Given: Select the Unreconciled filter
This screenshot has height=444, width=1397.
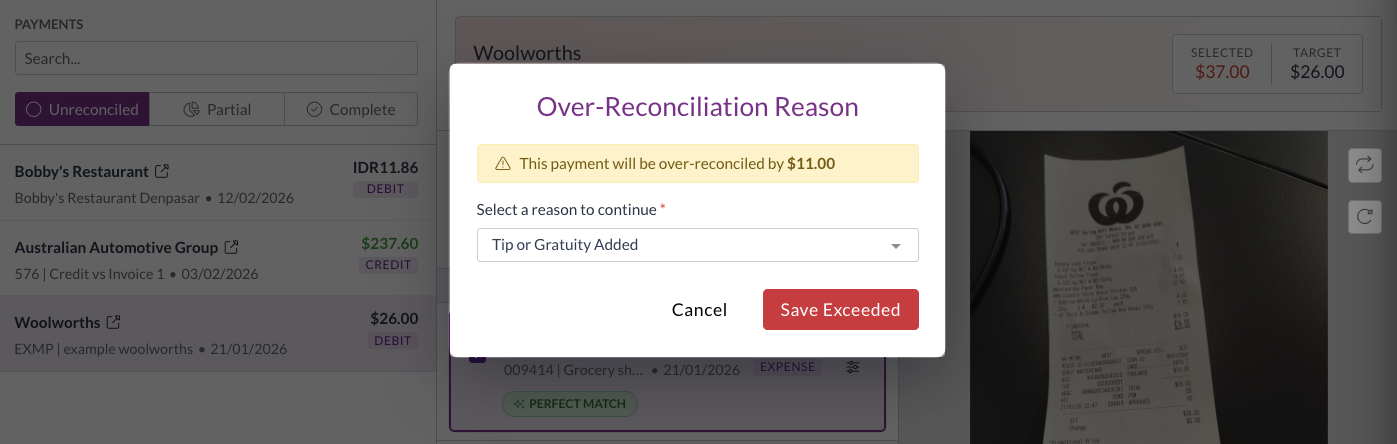Looking at the screenshot, I should [x=82, y=110].
